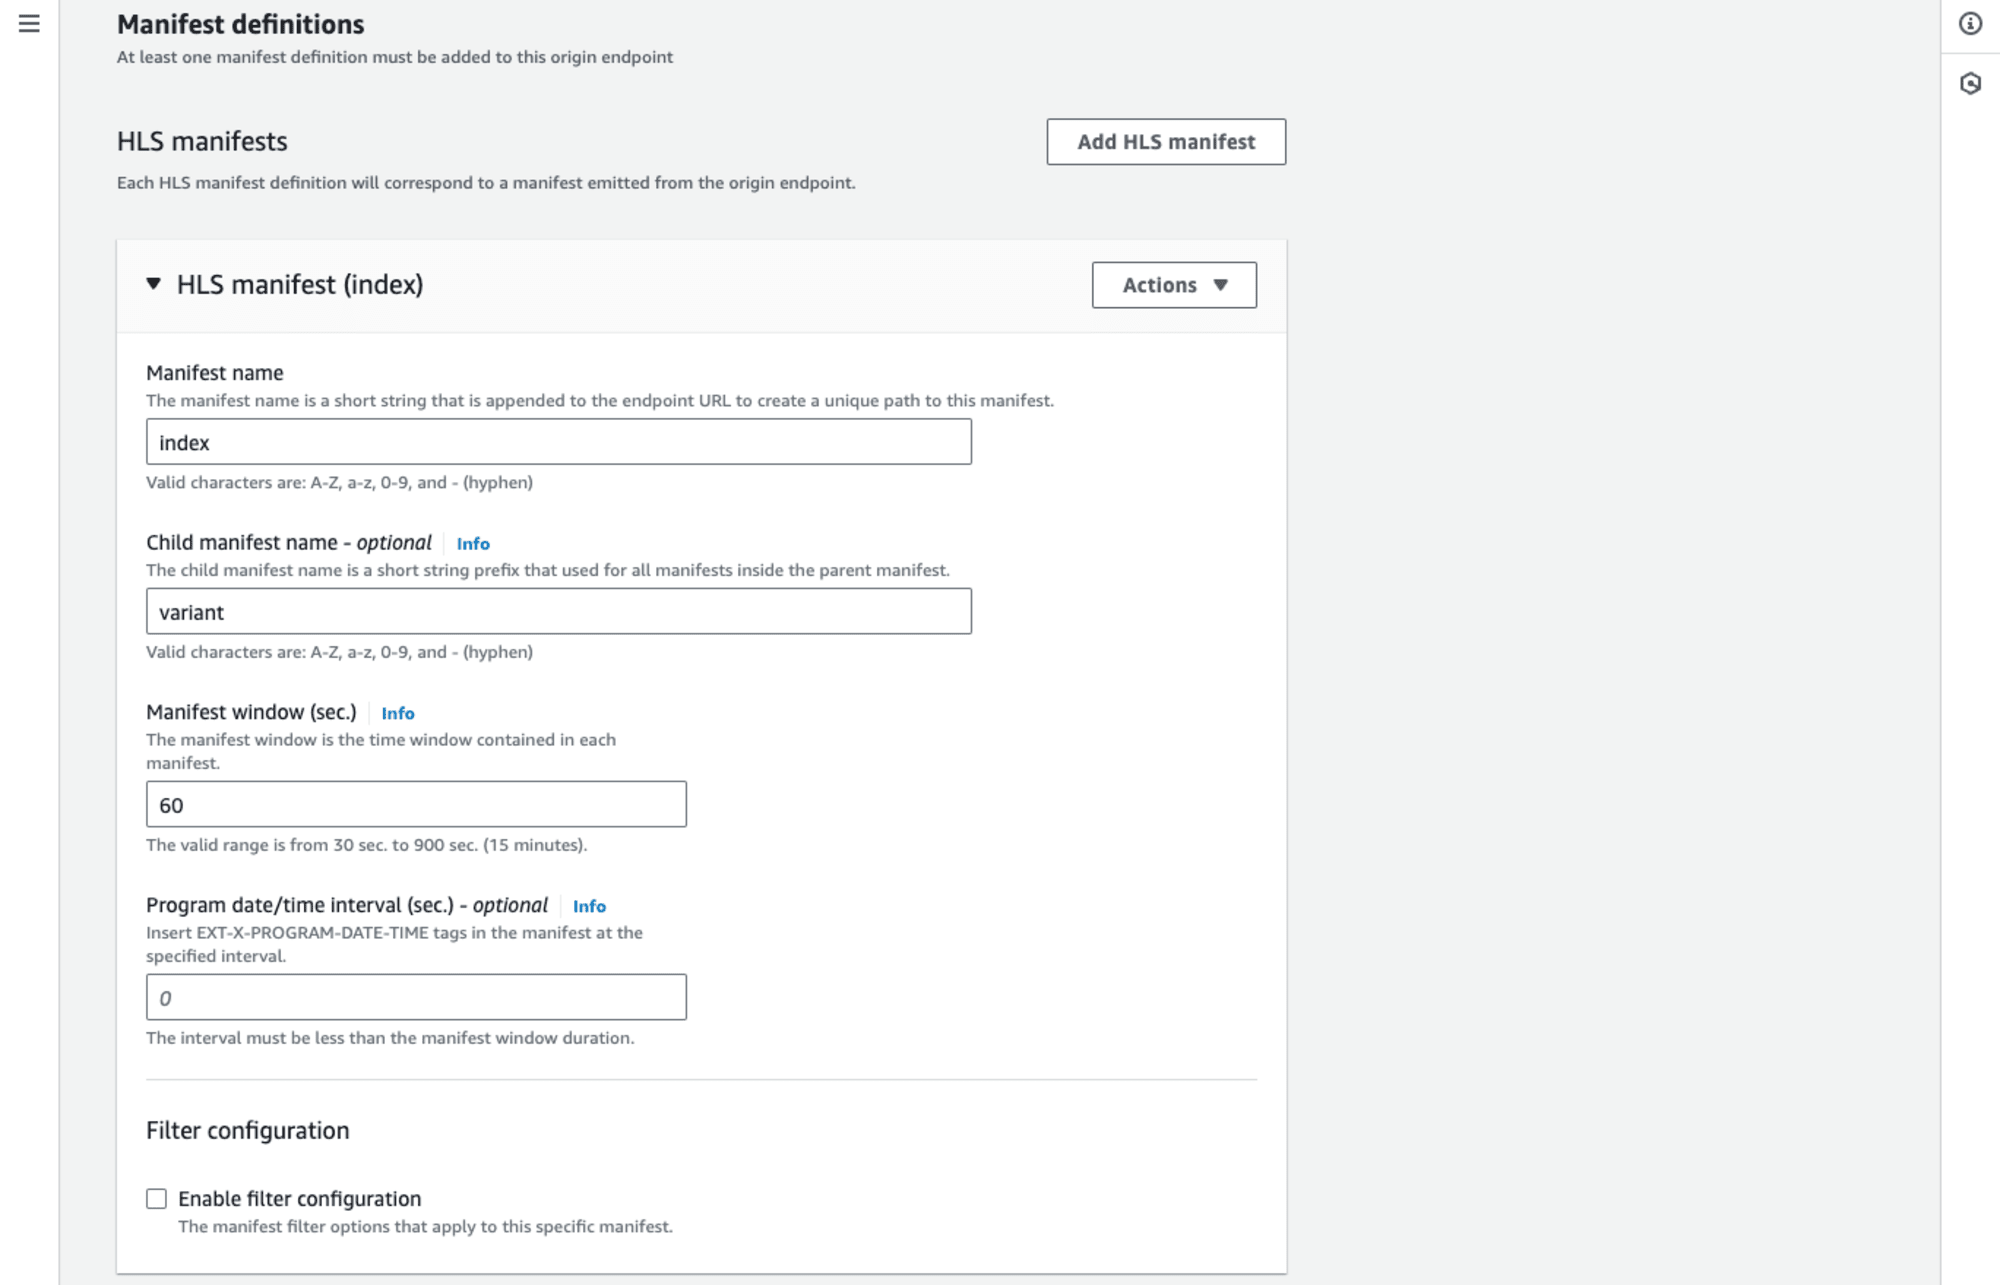Click the Info link next to Manifest window label

click(397, 712)
